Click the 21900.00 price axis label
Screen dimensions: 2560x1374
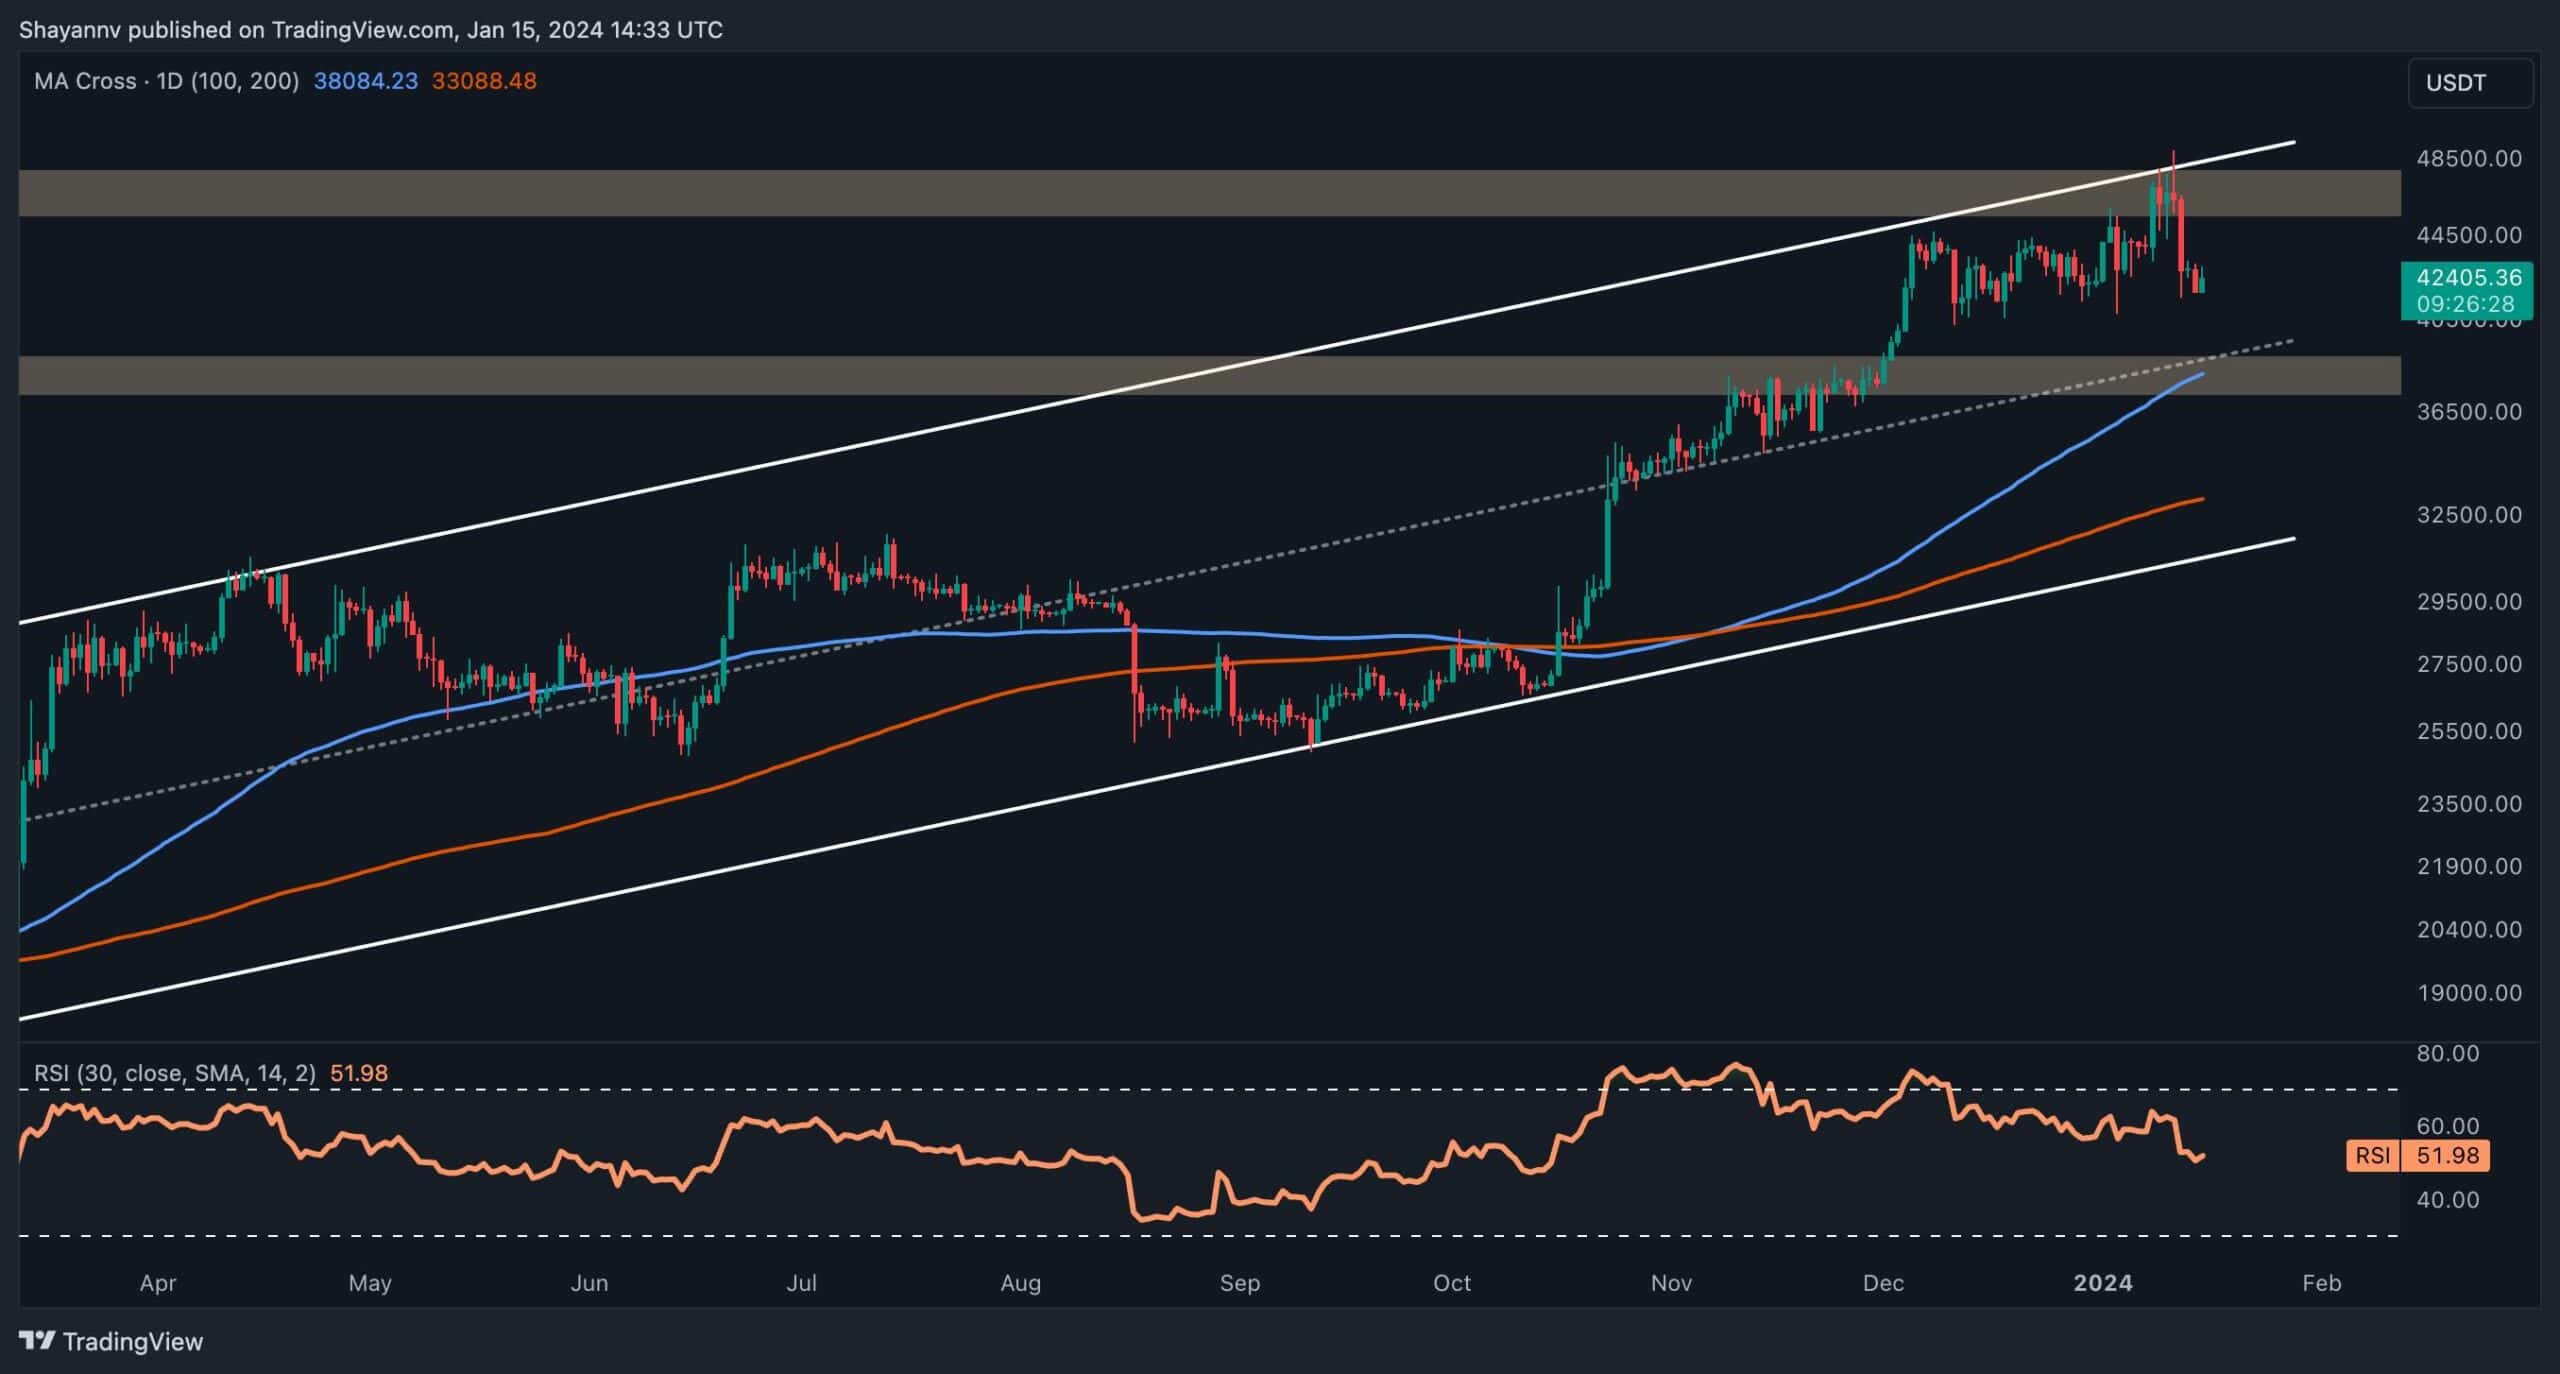[x=2468, y=866]
